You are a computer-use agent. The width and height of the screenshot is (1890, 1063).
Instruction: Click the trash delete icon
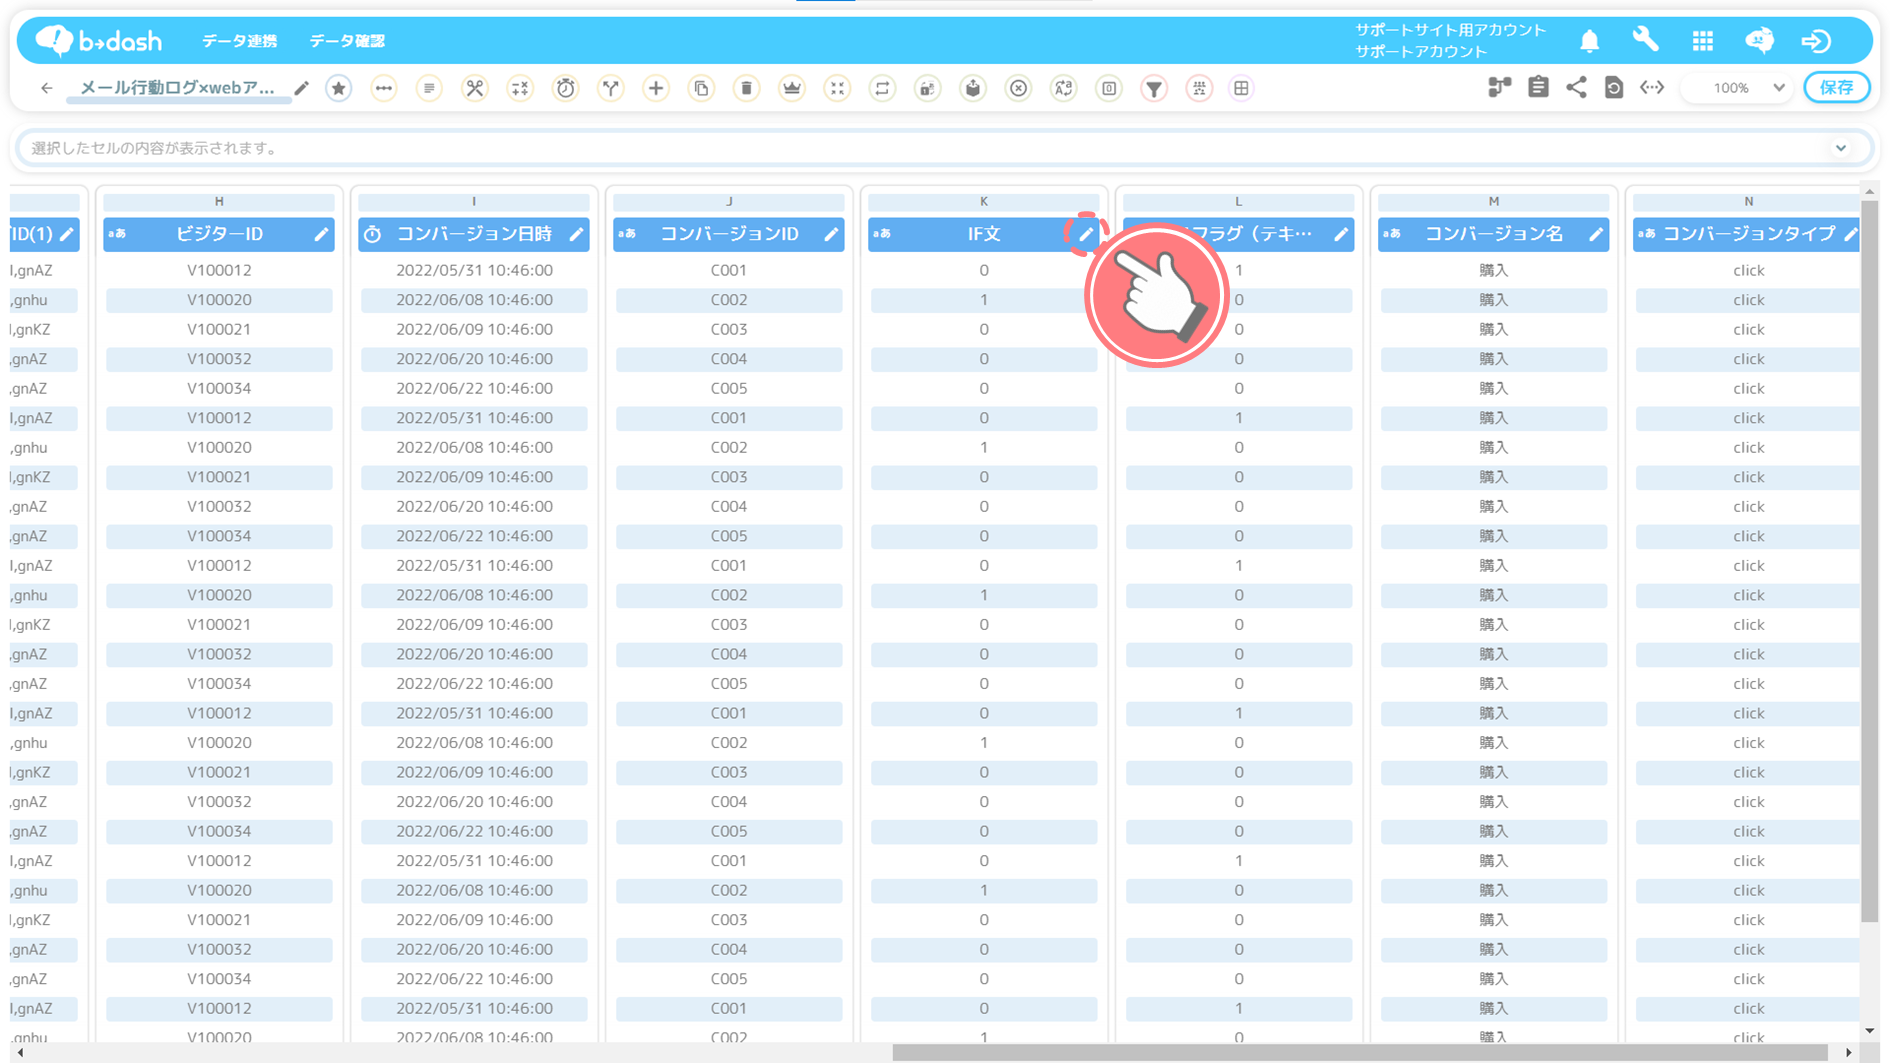pyautogui.click(x=747, y=88)
